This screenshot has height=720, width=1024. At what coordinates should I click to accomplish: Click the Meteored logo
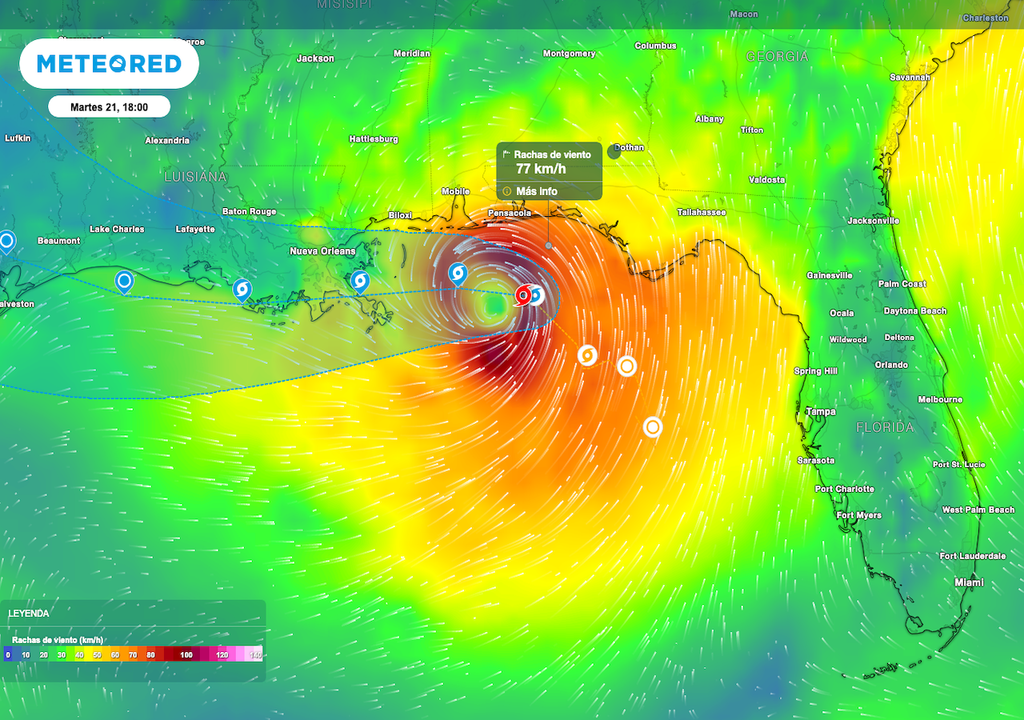coord(109,64)
